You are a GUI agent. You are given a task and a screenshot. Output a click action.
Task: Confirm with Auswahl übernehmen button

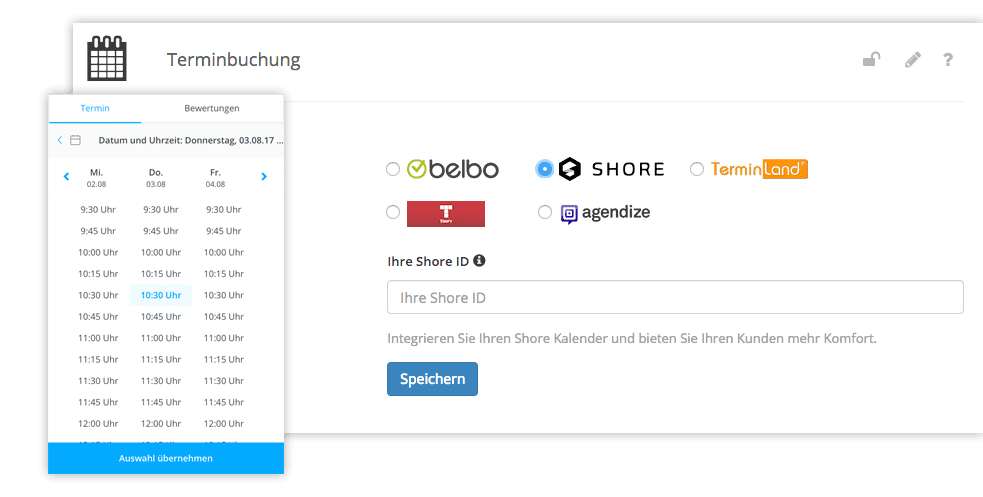166,458
